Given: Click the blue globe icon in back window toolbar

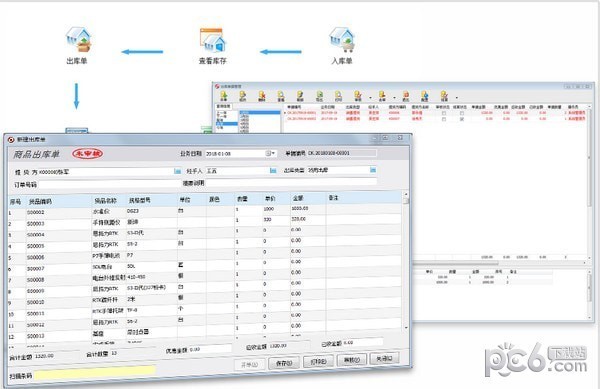Looking at the screenshot, I should [x=425, y=96].
